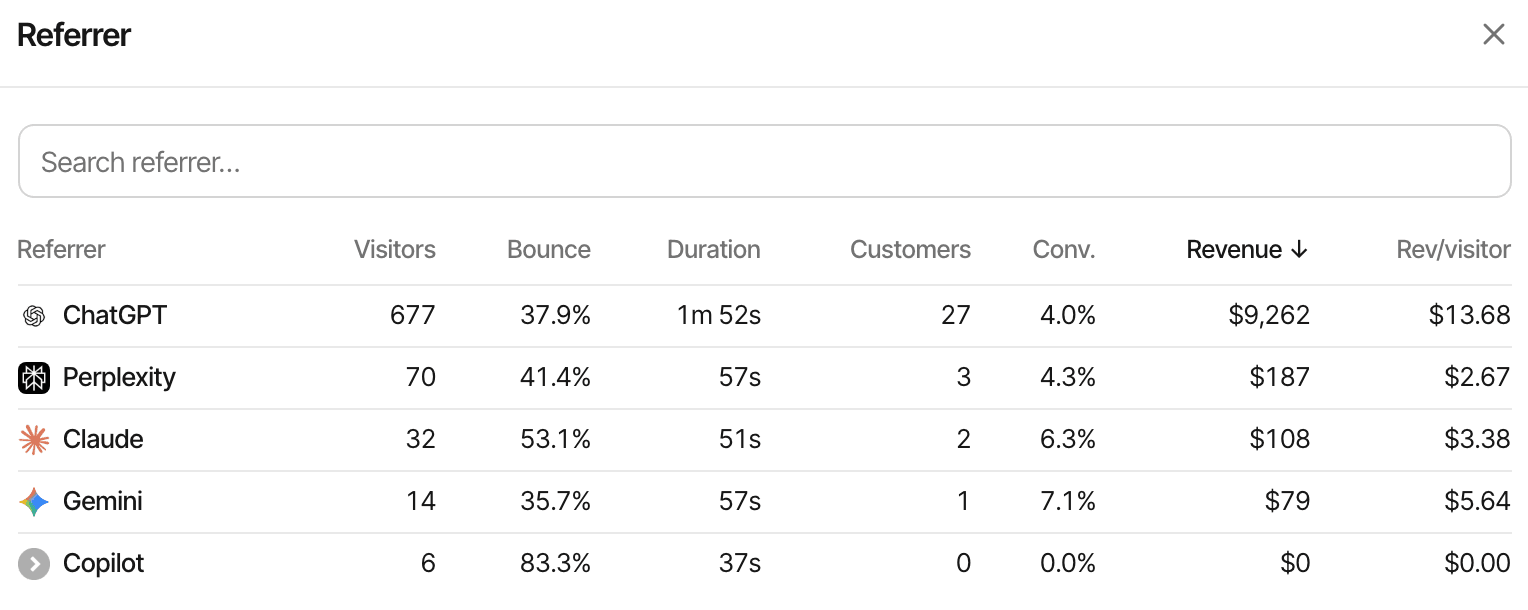Click ChatGPT conversion 4.0%
1528x610 pixels.
1068,316
